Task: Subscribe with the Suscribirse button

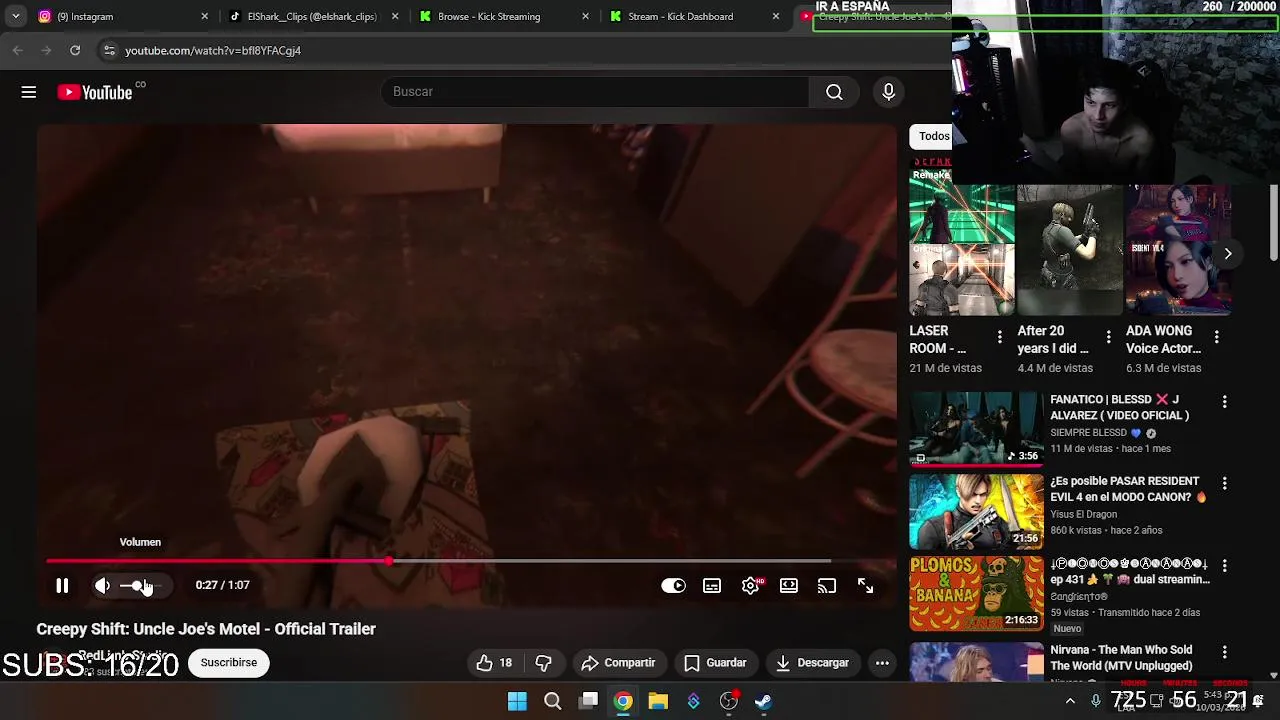Action: (x=229, y=663)
